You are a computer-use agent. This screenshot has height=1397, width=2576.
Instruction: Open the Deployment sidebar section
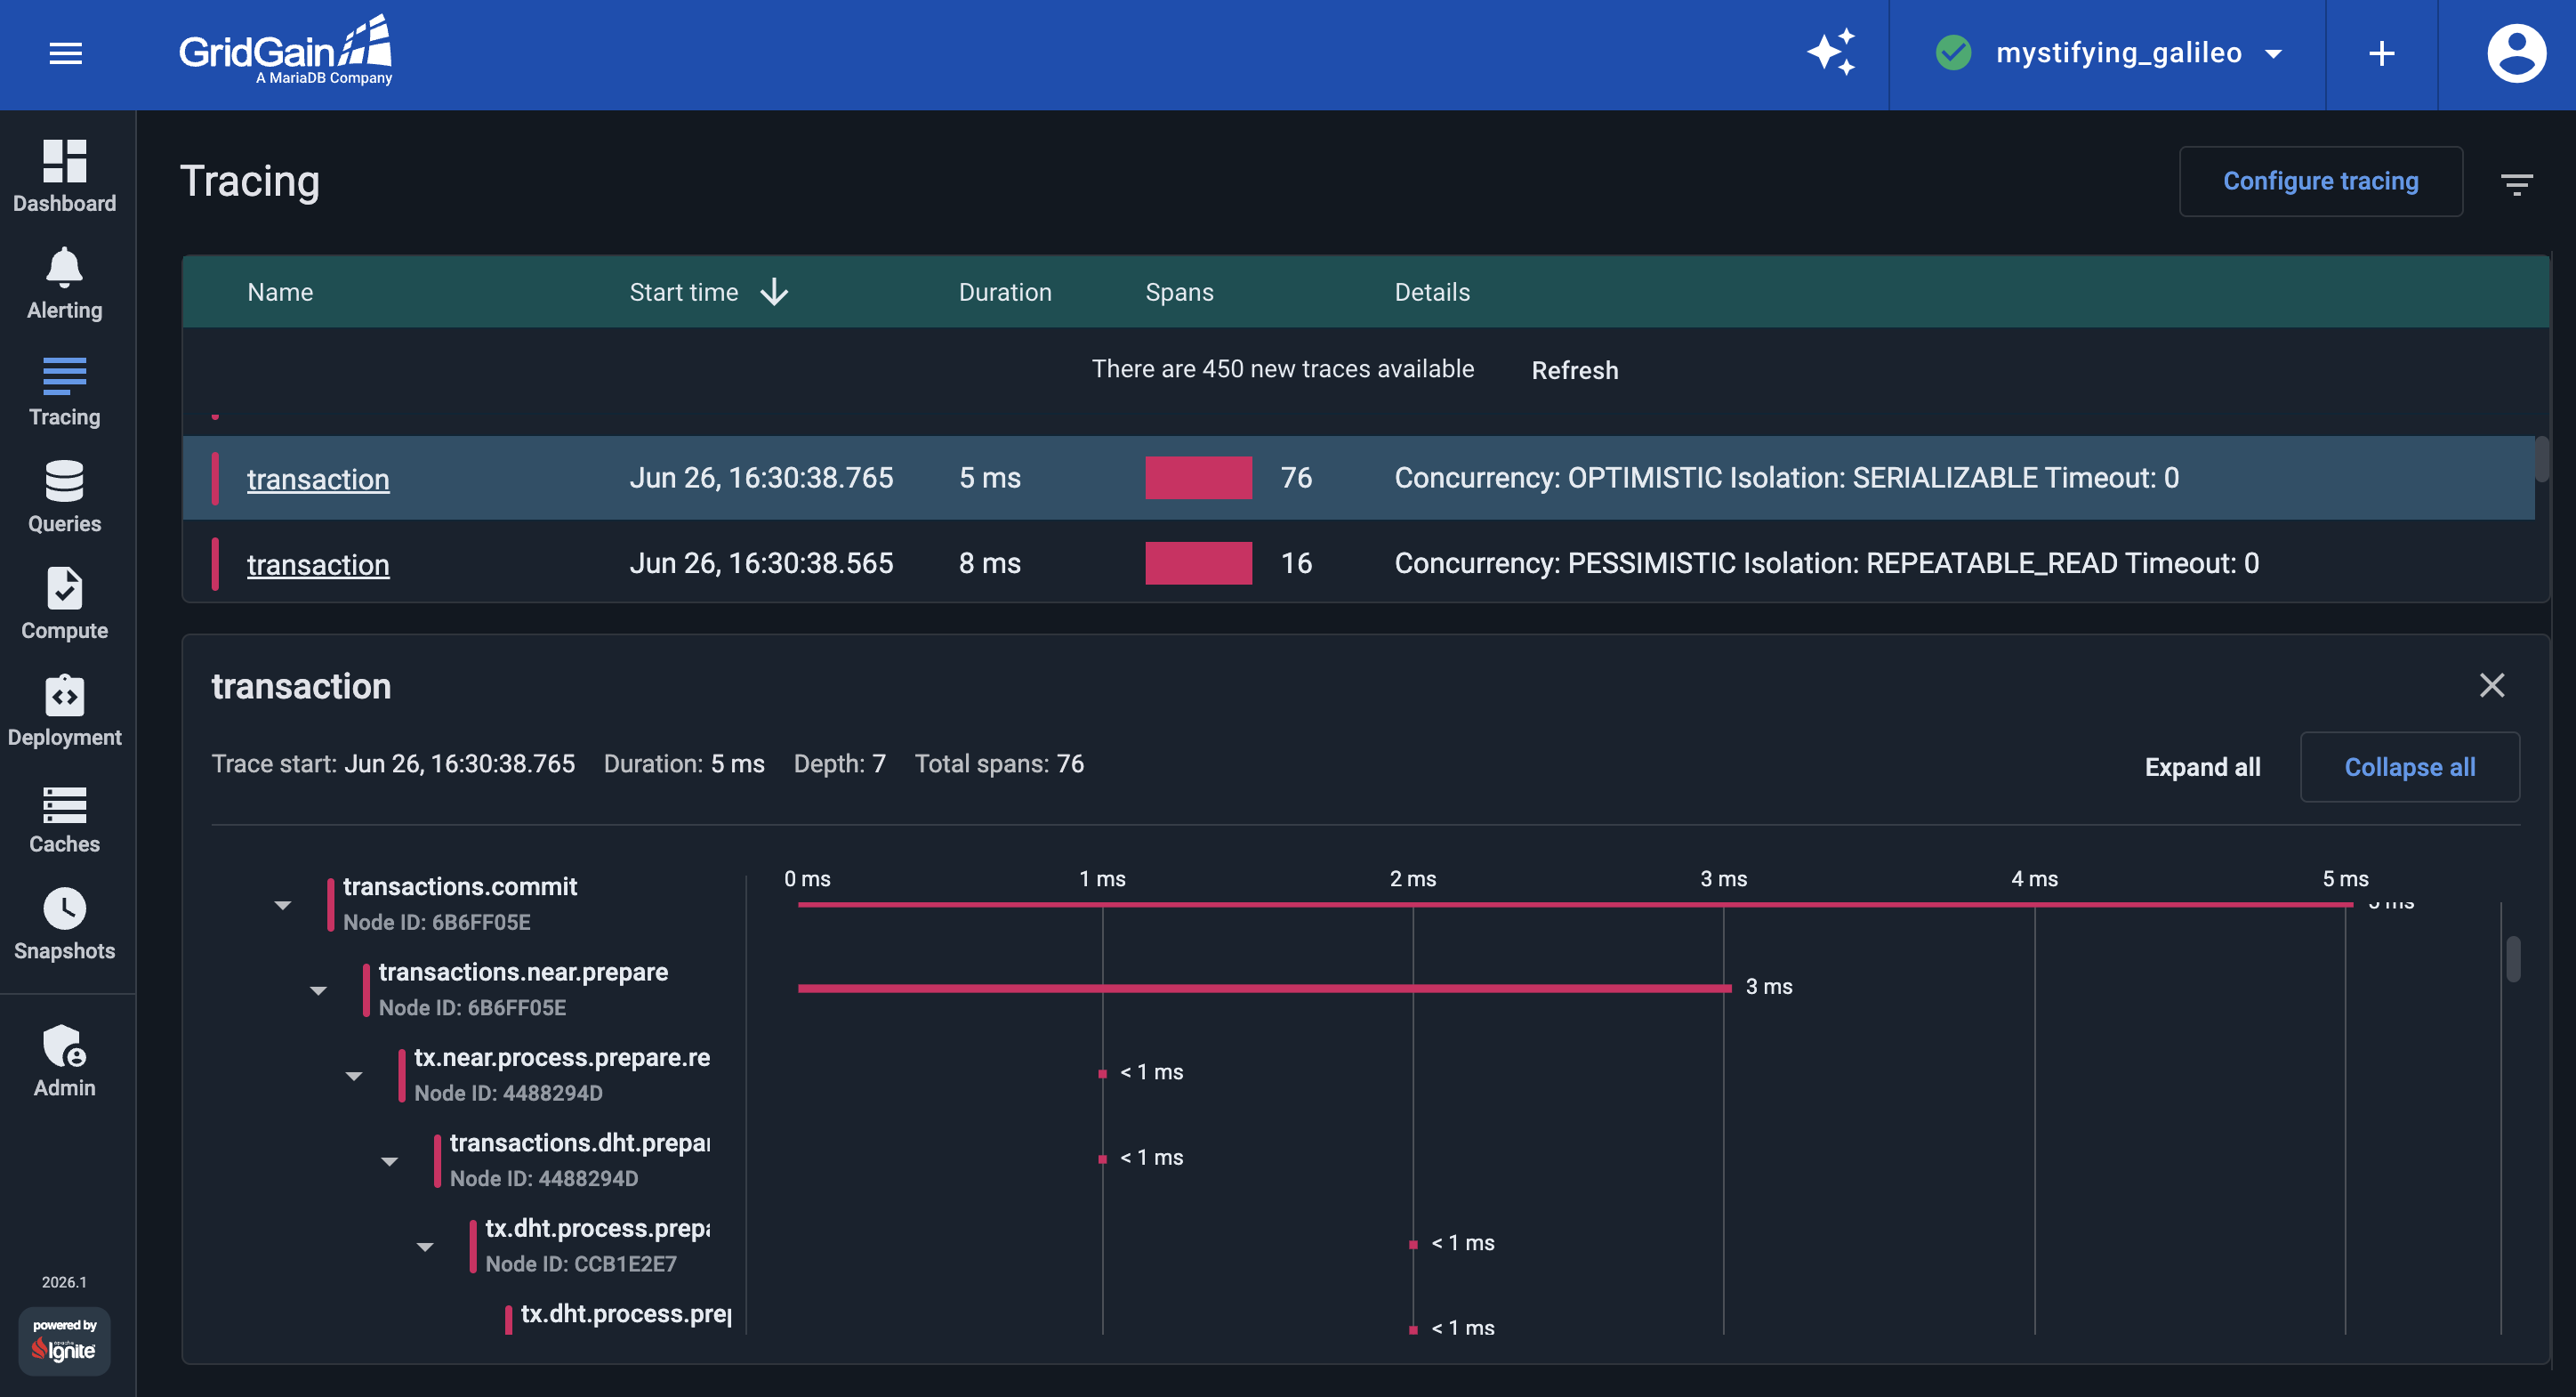(x=65, y=711)
